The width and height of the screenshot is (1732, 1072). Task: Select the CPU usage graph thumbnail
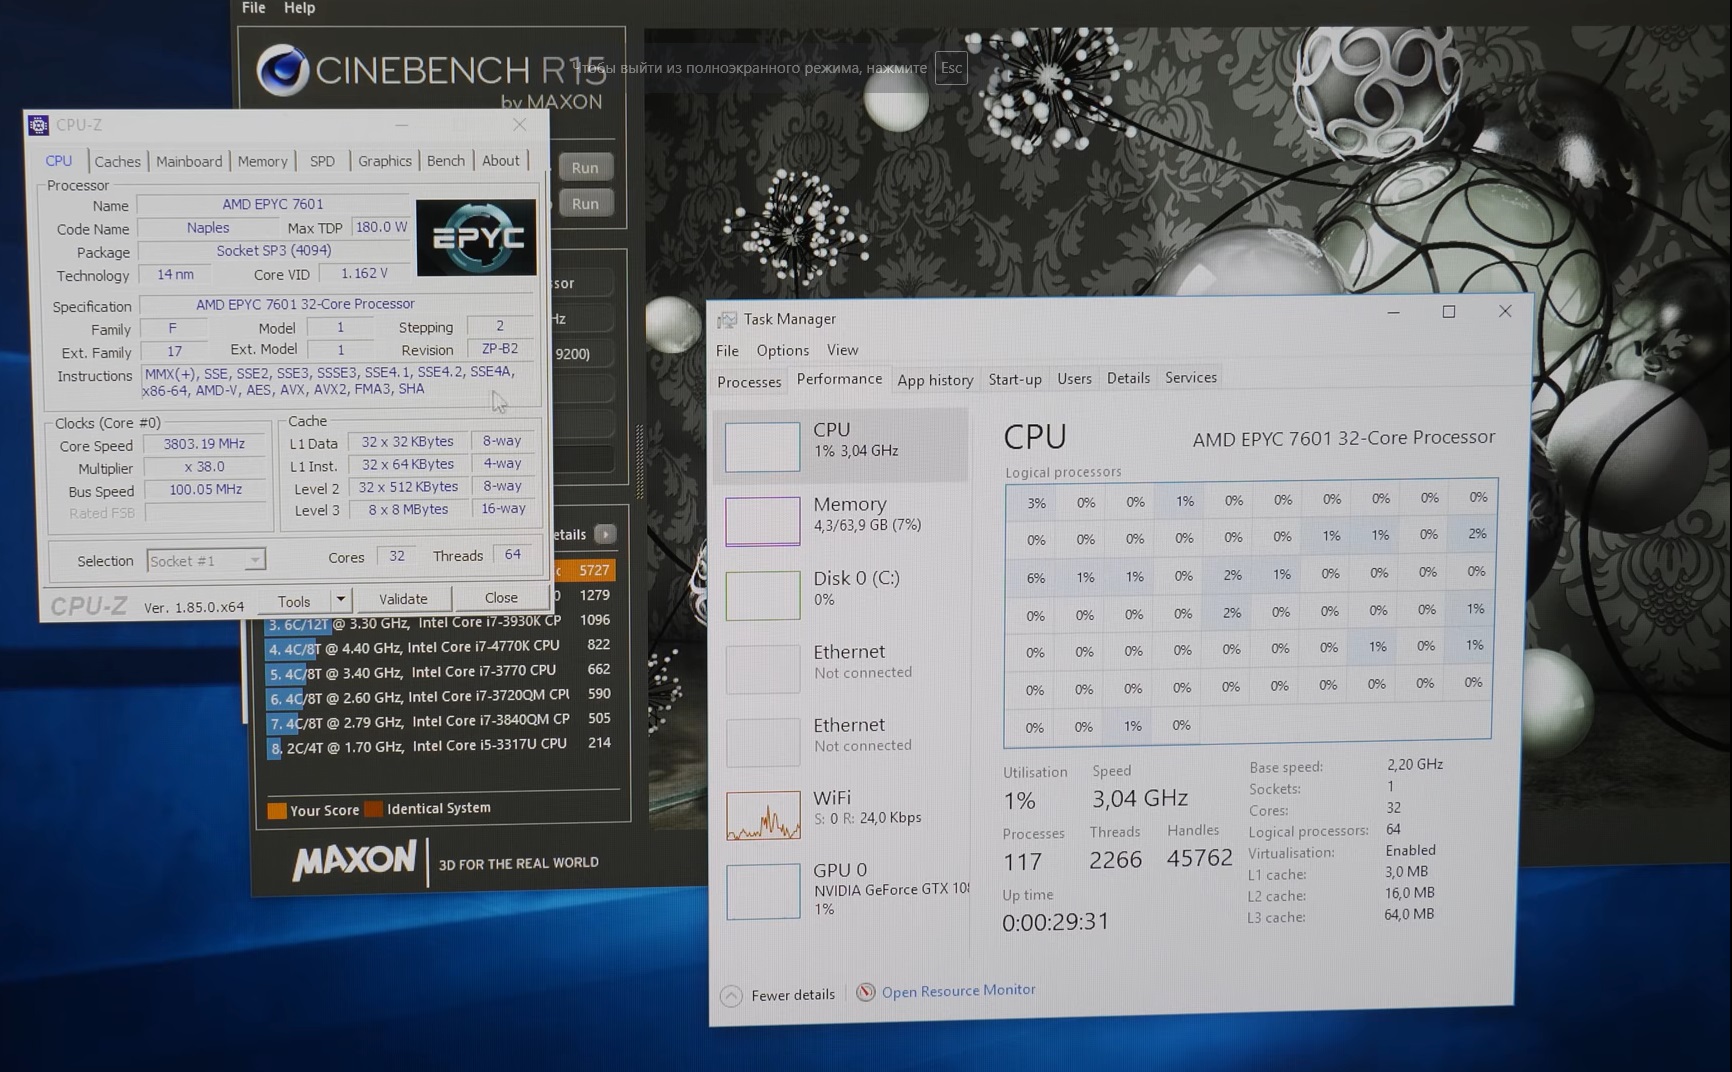click(762, 446)
